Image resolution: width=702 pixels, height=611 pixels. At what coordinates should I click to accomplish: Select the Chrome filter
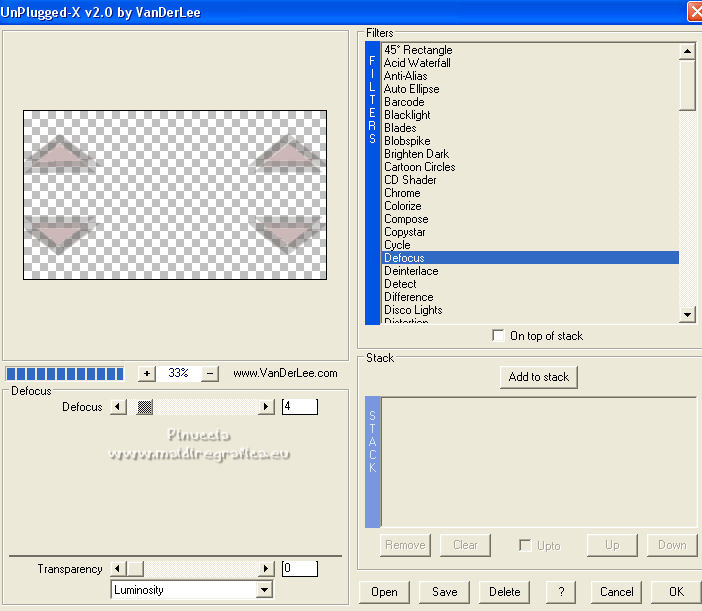point(531,192)
